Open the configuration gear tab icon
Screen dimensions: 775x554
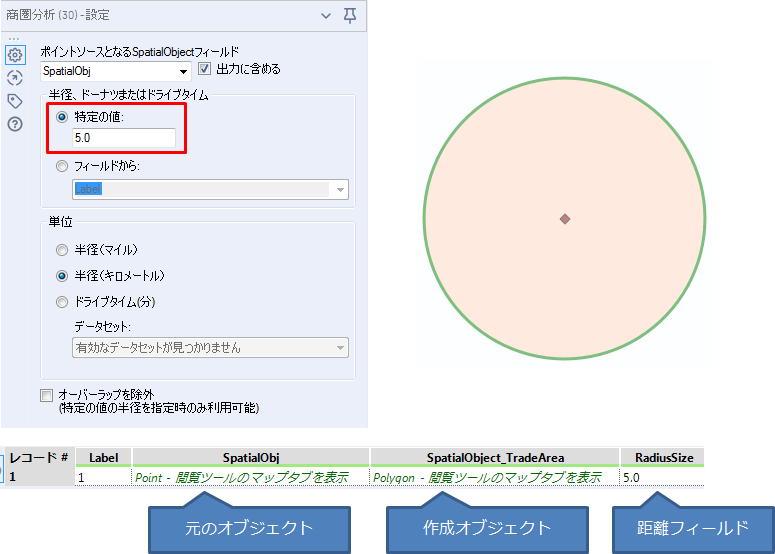pos(14,55)
